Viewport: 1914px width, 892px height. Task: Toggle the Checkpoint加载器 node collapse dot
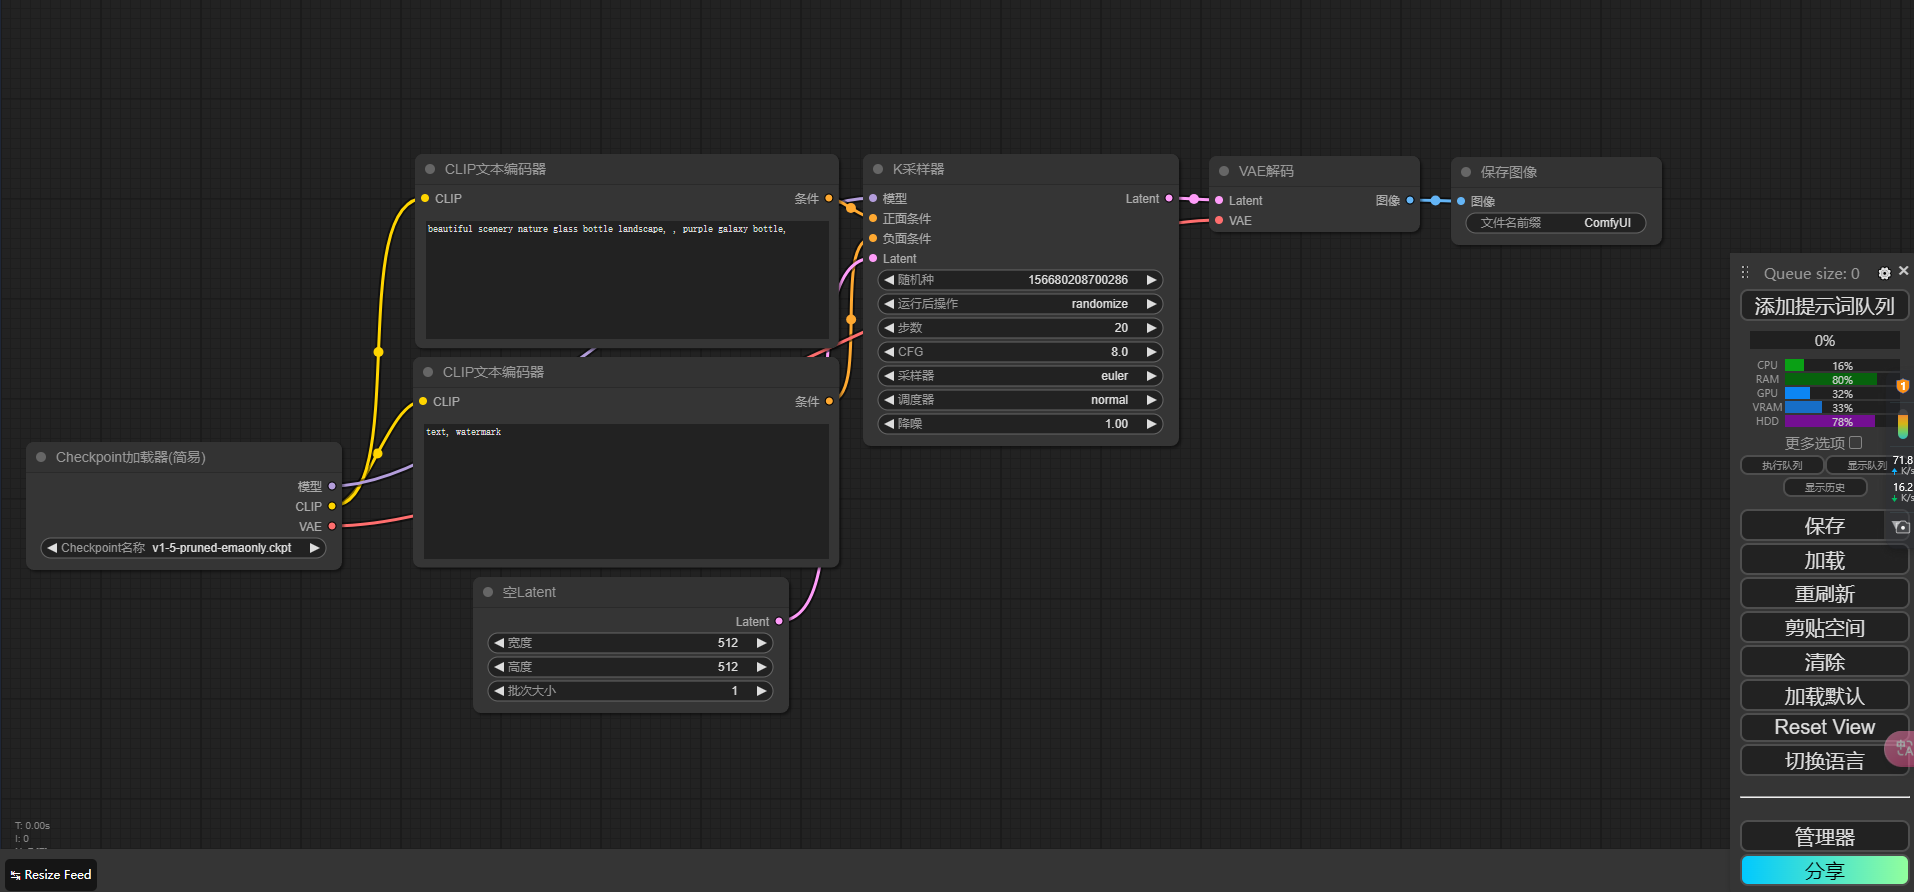pos(41,457)
